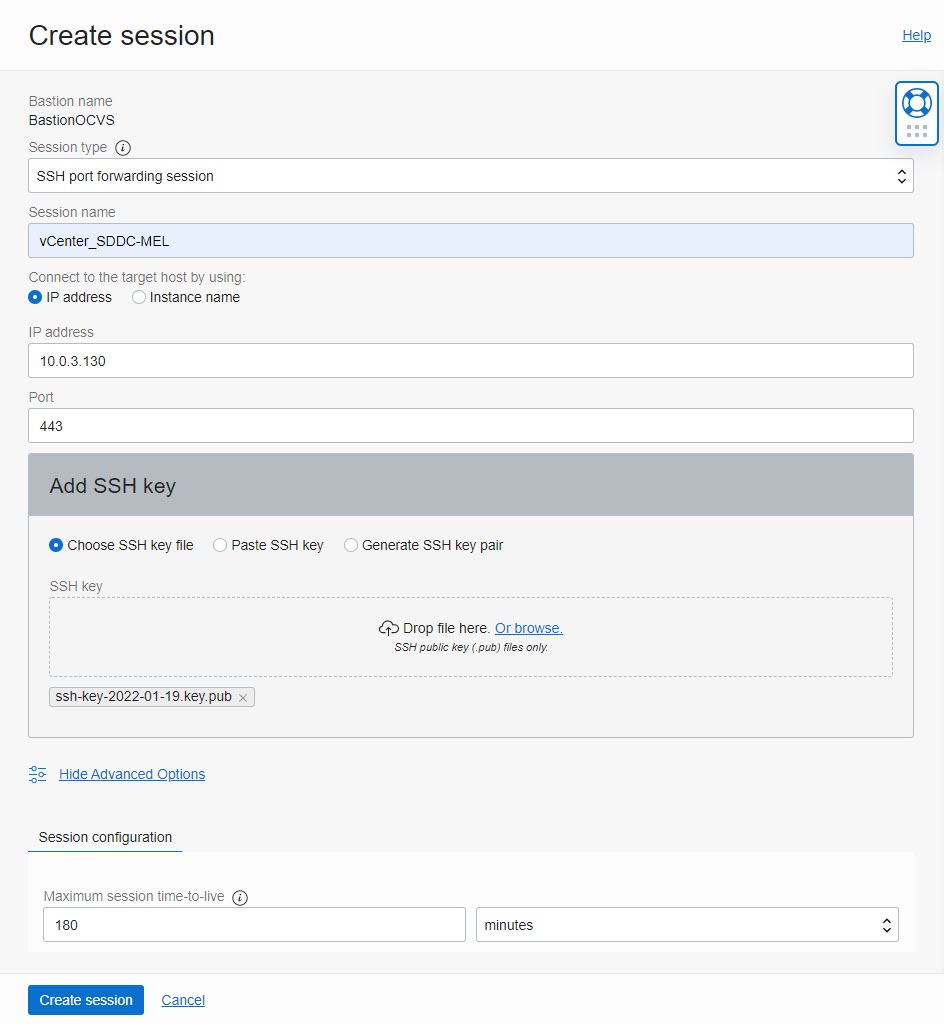This screenshot has height=1025, width=944.
Task: Click the Create session button
Action: point(85,999)
